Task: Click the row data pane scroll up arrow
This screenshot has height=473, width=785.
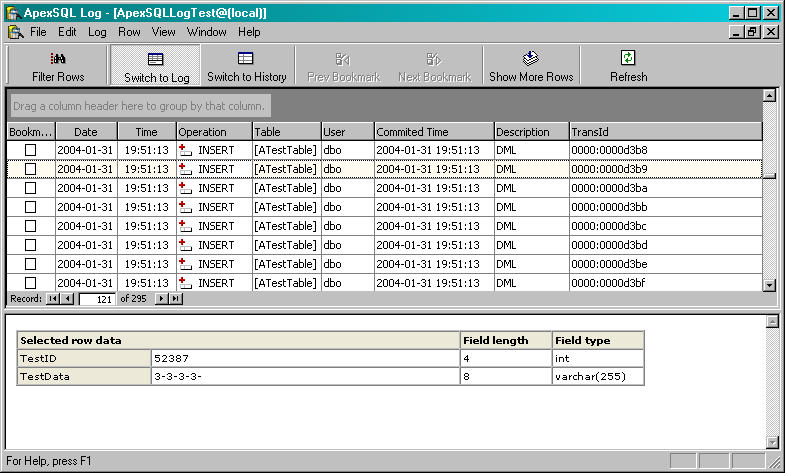Action: 772,322
